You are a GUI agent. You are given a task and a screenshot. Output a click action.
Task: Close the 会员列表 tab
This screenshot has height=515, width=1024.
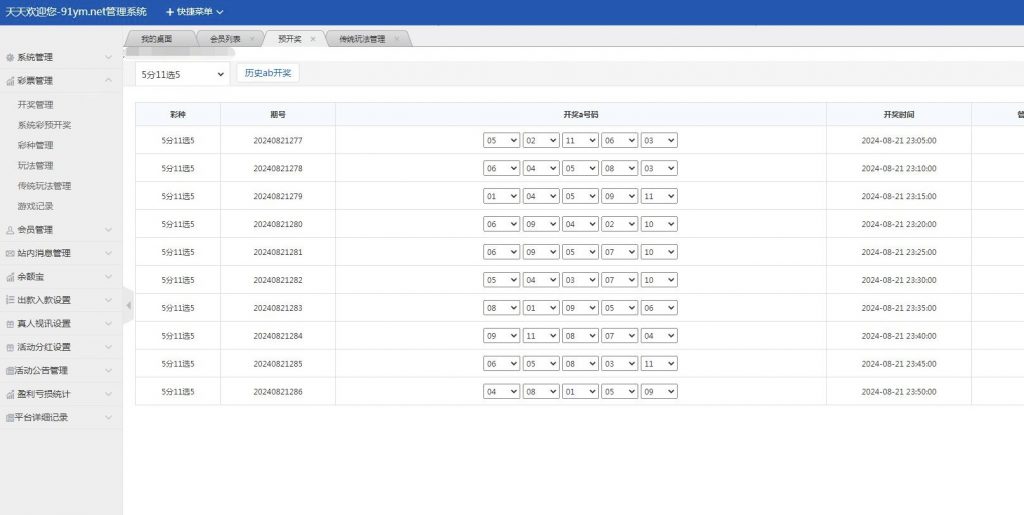[252, 39]
